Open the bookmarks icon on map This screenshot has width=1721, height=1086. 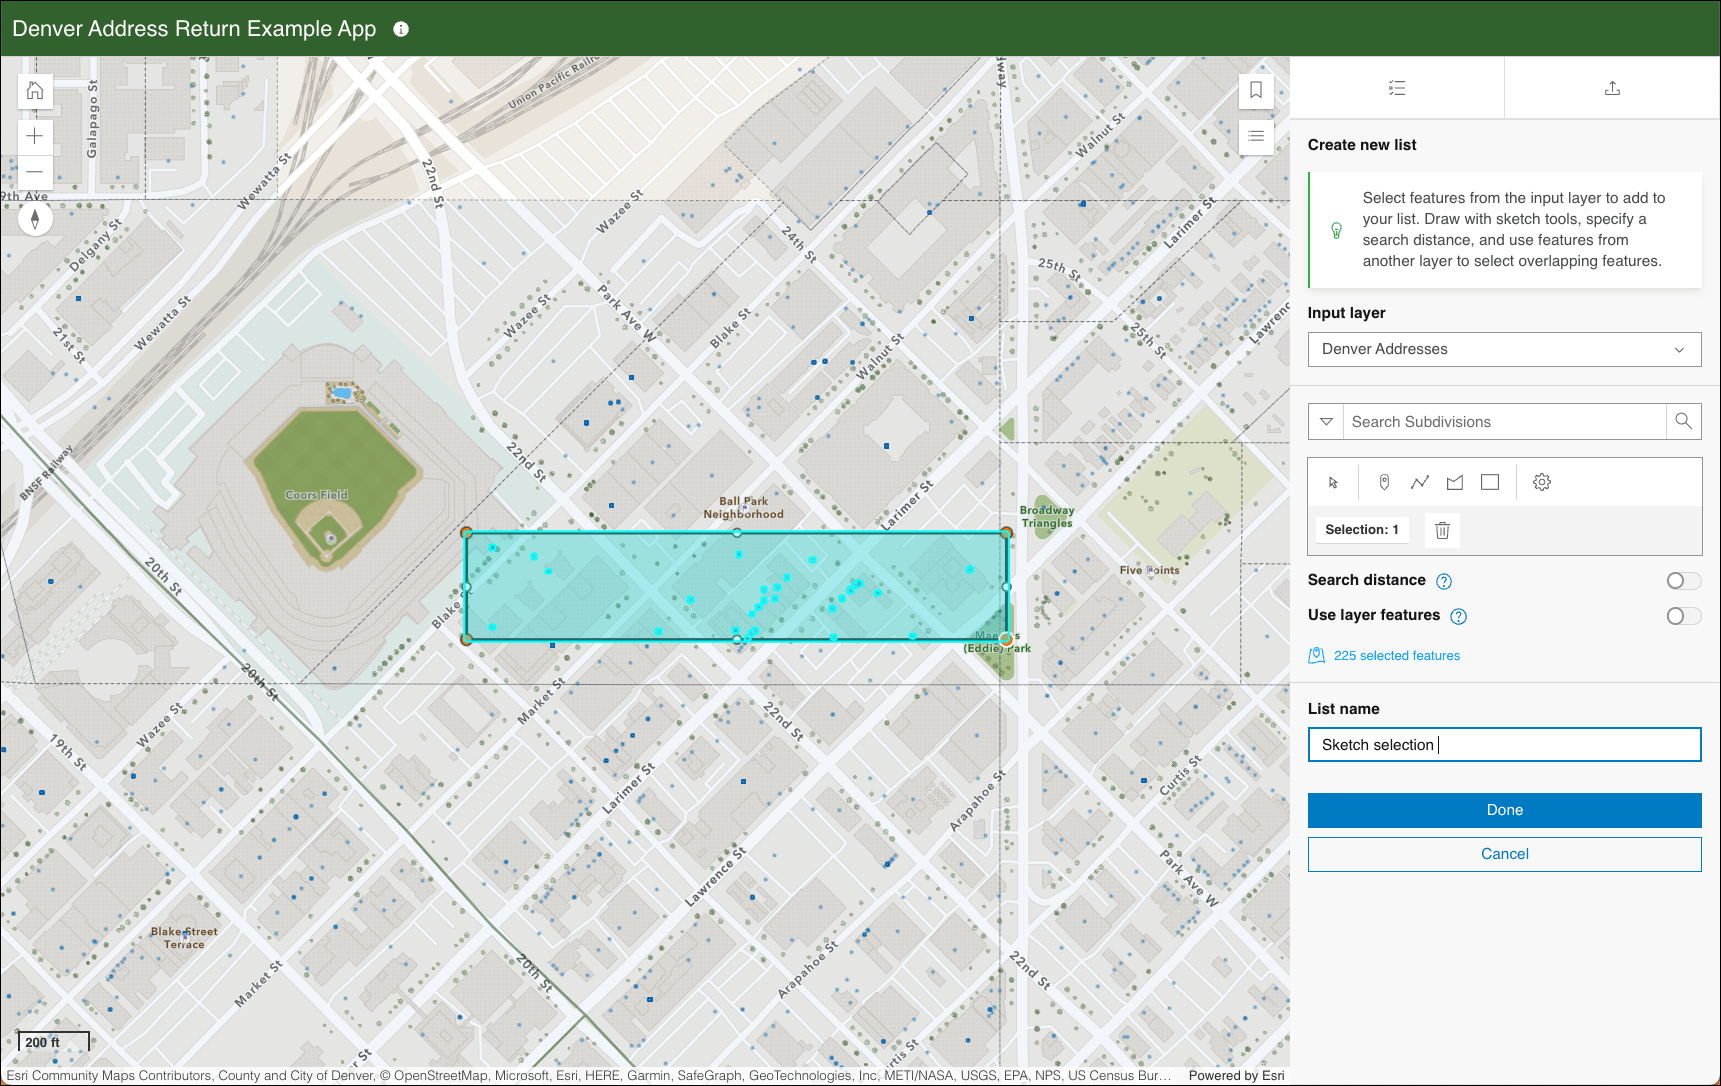[x=1256, y=90]
